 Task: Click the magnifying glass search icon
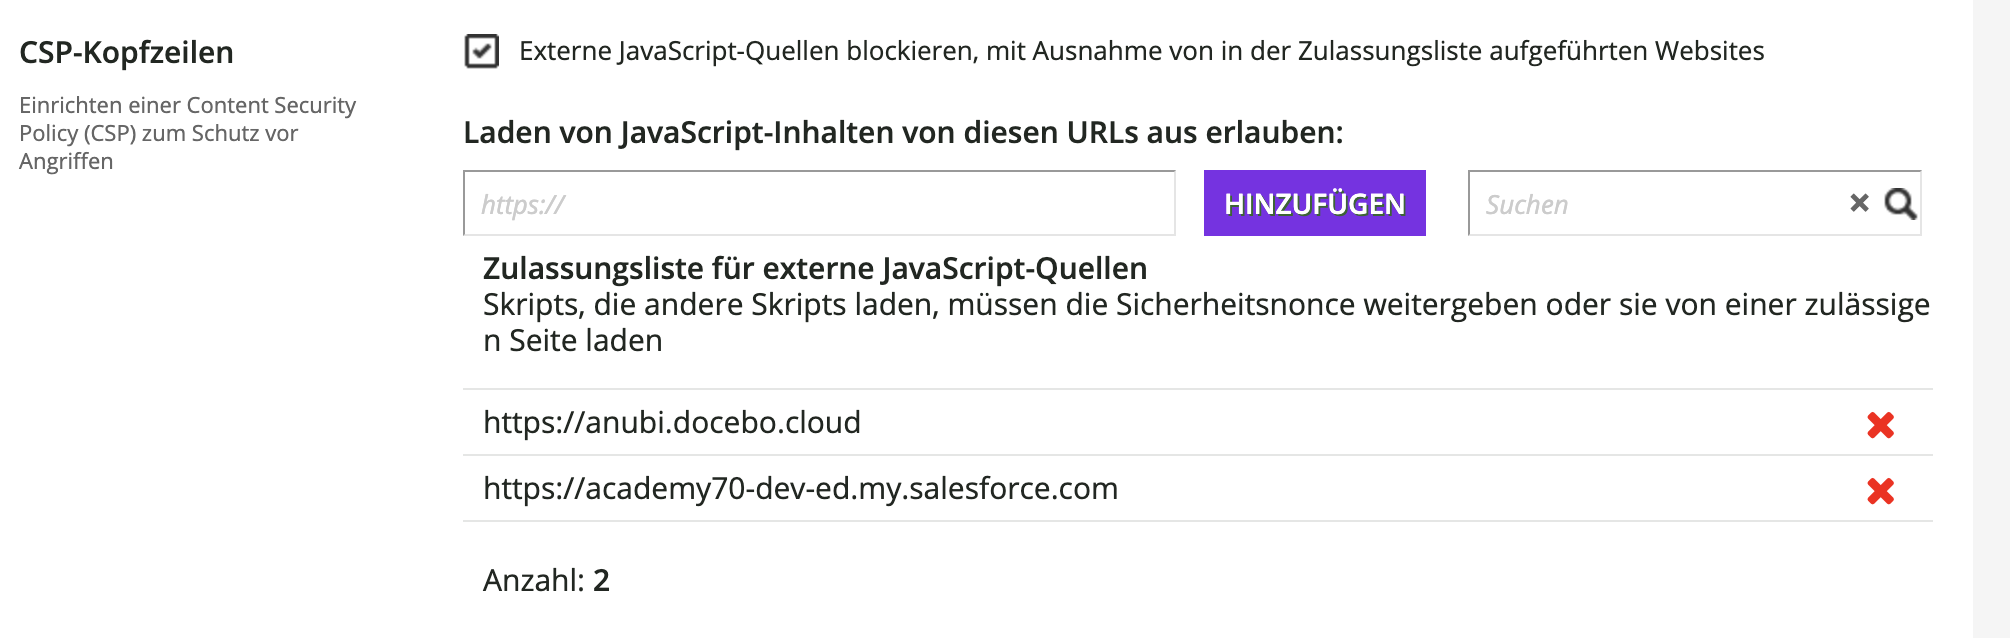1900,204
